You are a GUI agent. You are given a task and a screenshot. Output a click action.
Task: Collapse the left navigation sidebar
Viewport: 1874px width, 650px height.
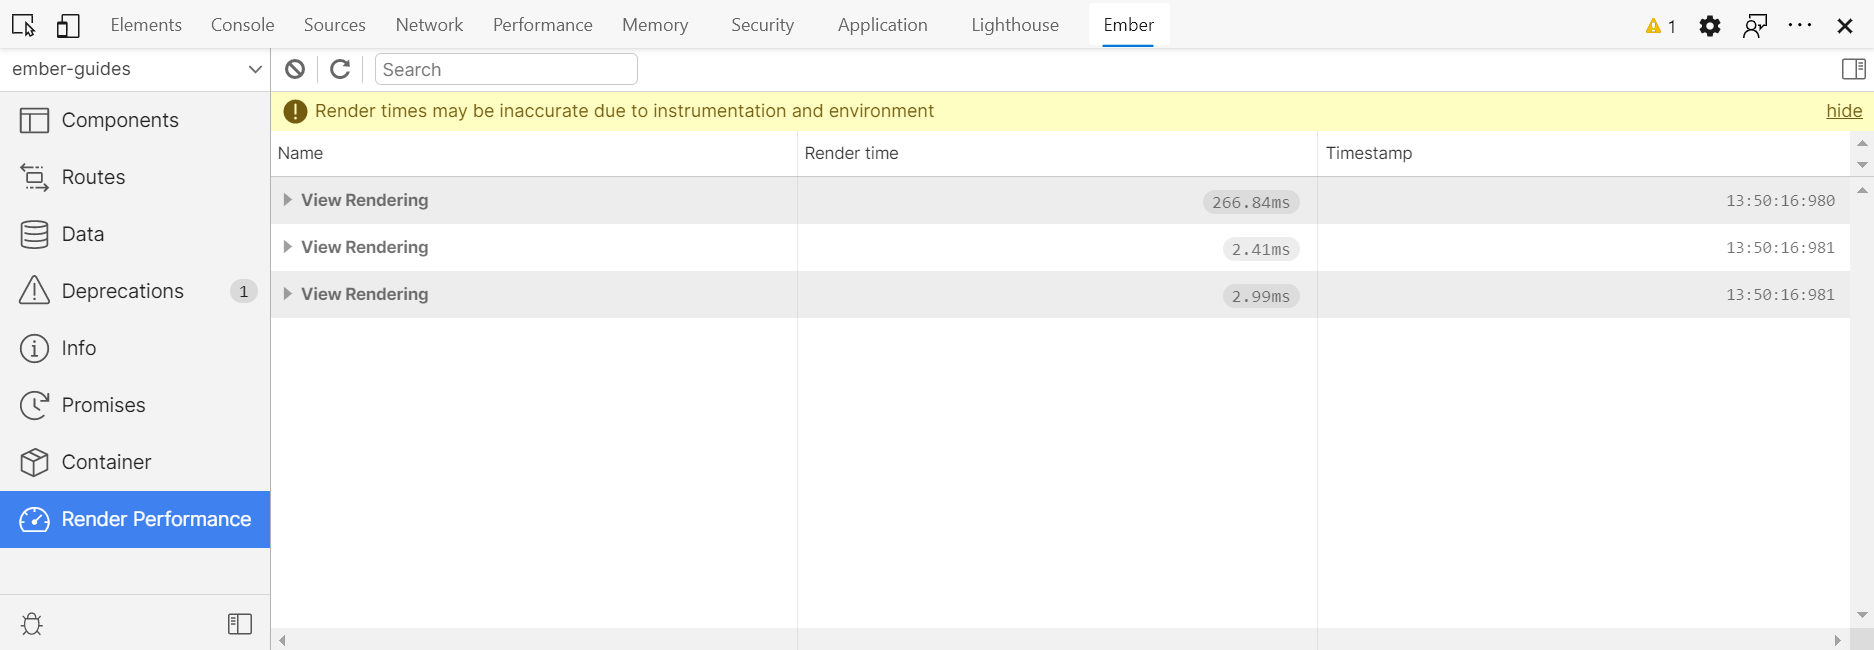(x=240, y=624)
